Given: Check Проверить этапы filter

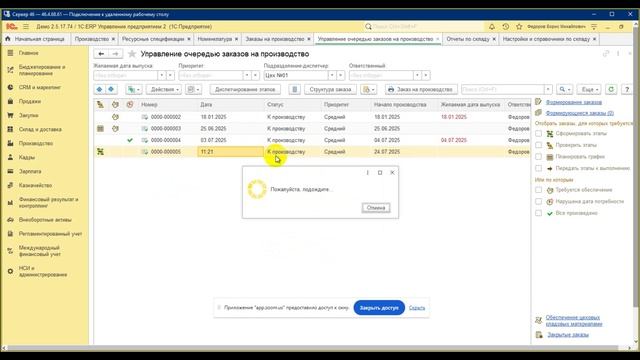Looking at the screenshot, I should click(x=538, y=145).
